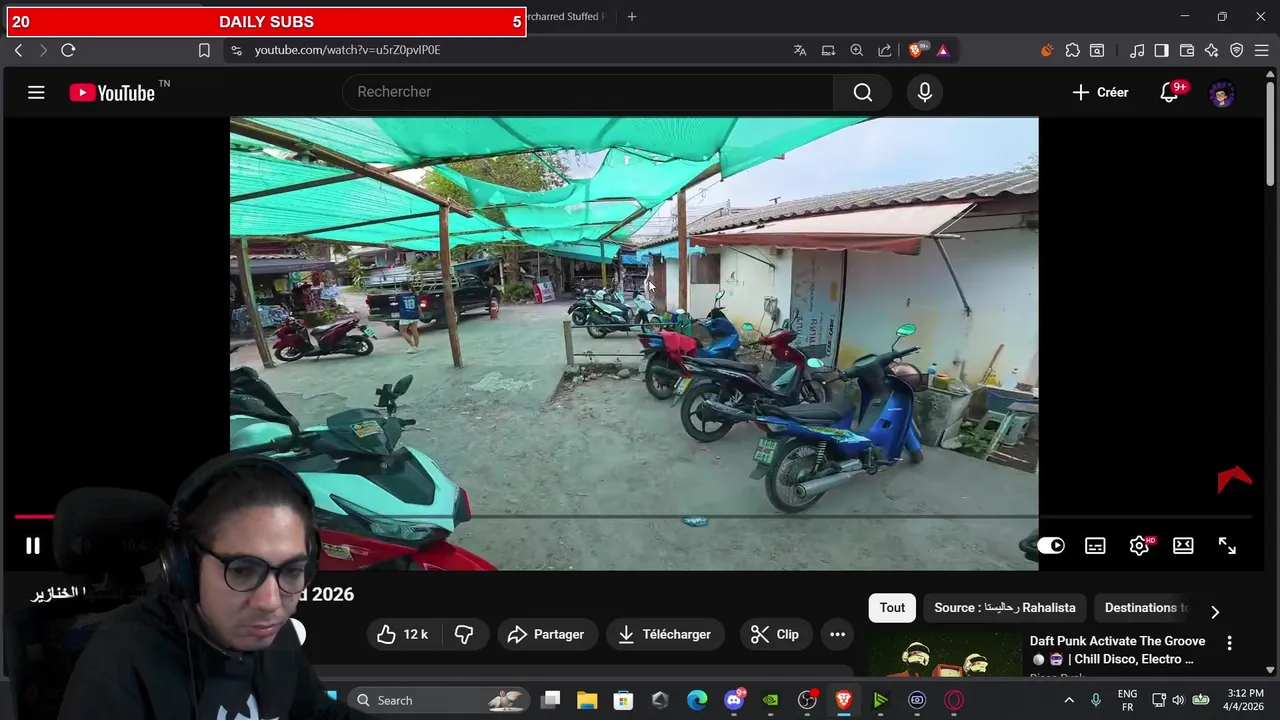Open Brave Shields lion icon

tap(916, 50)
